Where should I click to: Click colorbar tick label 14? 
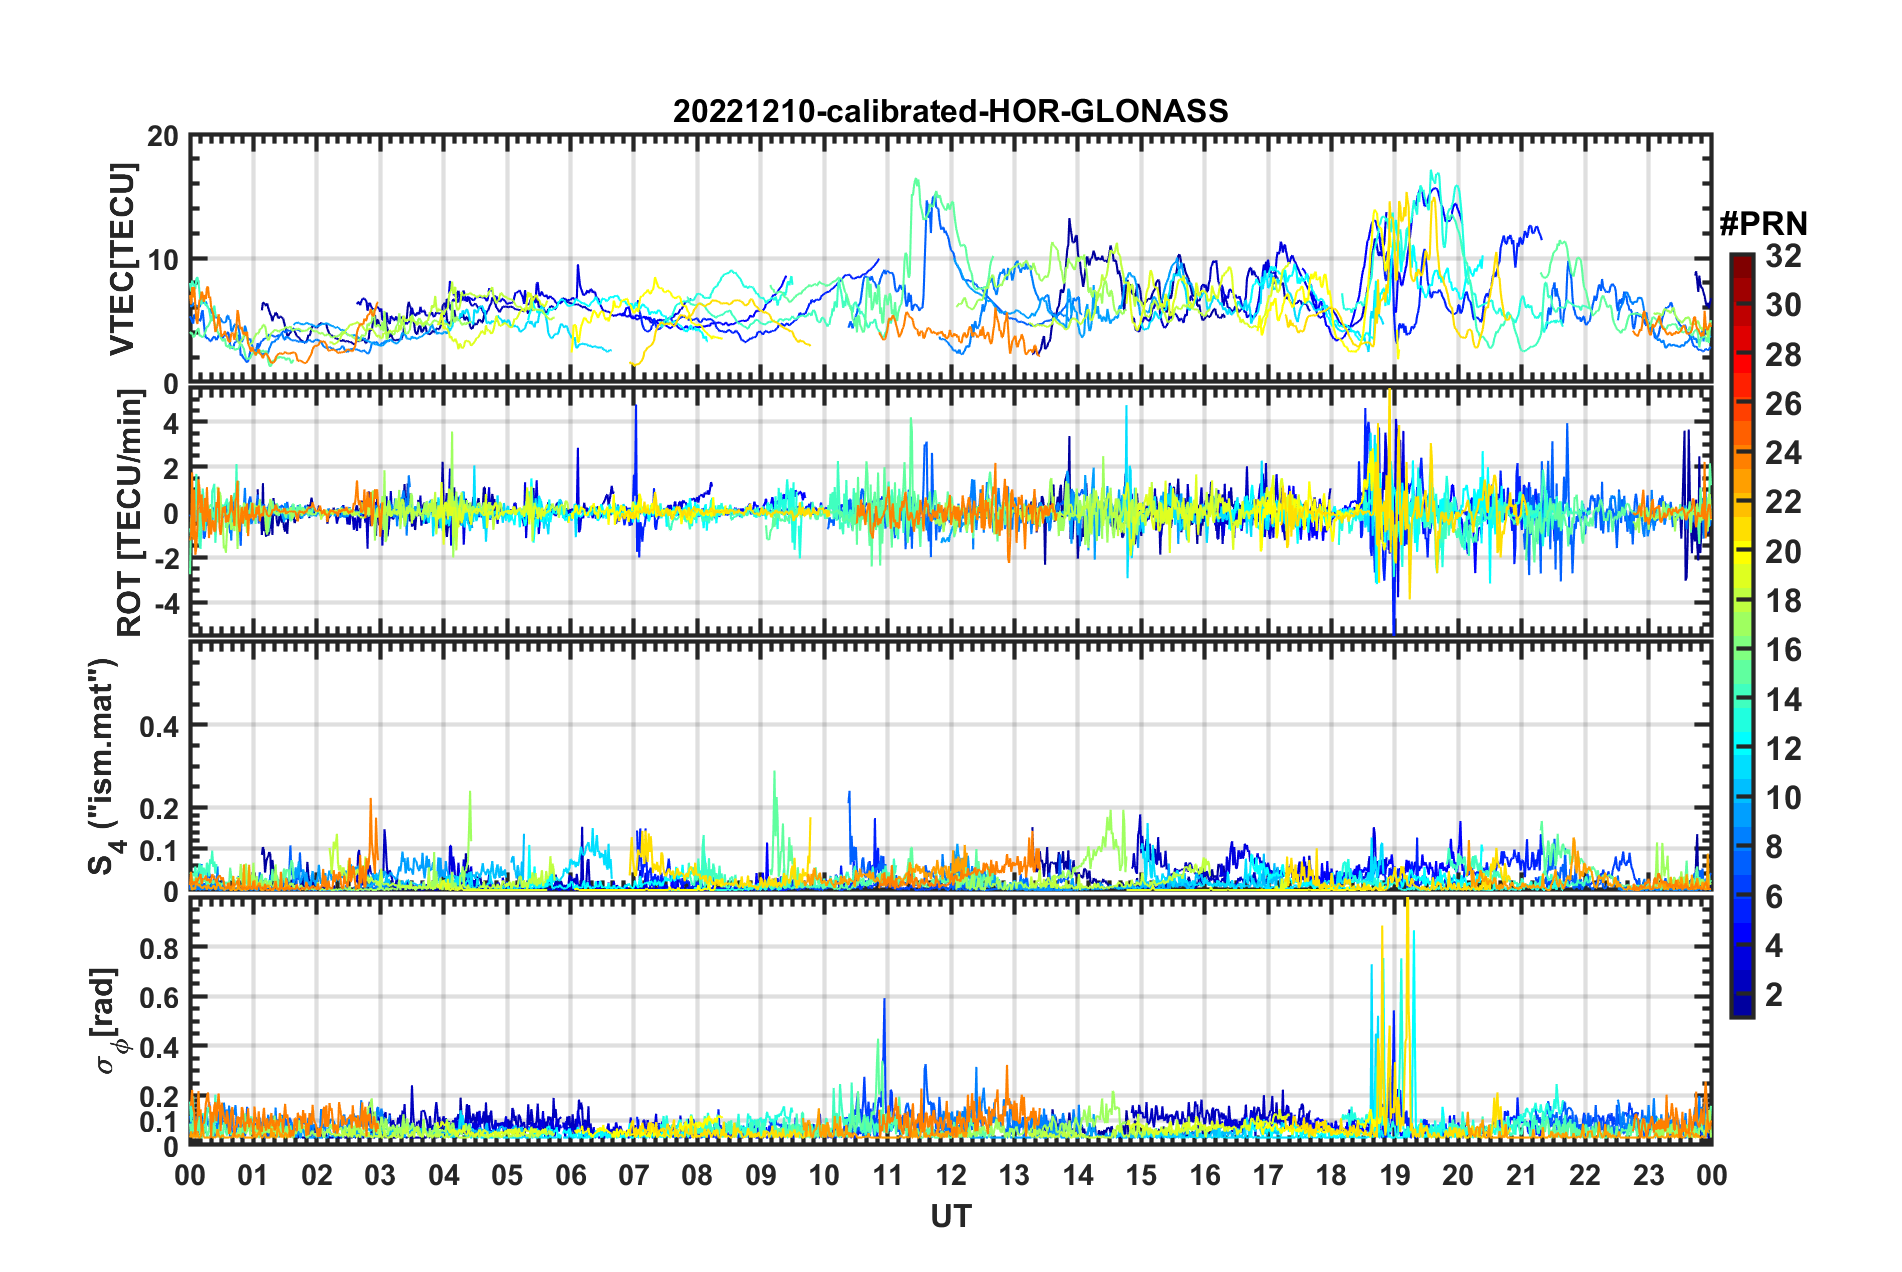coord(1782,700)
